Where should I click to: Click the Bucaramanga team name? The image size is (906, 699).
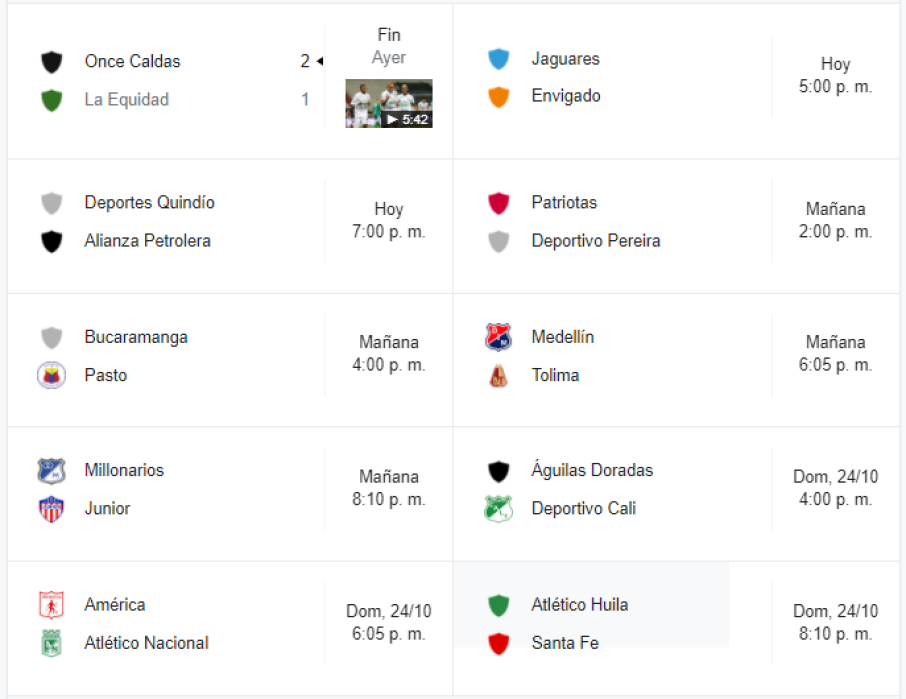[136, 337]
